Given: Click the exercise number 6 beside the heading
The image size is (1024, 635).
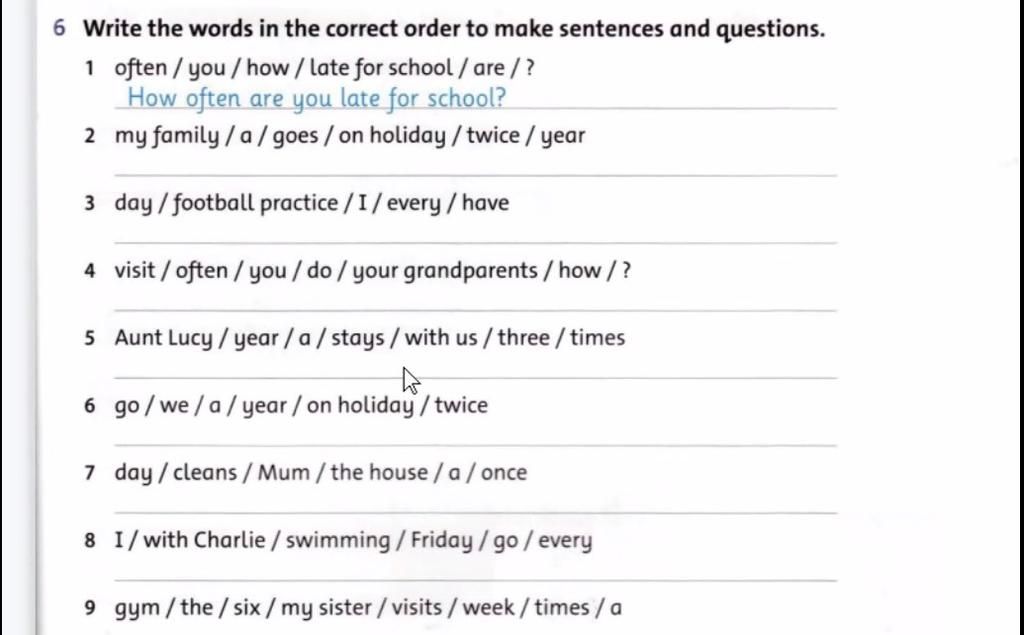Looking at the screenshot, I should (x=60, y=28).
